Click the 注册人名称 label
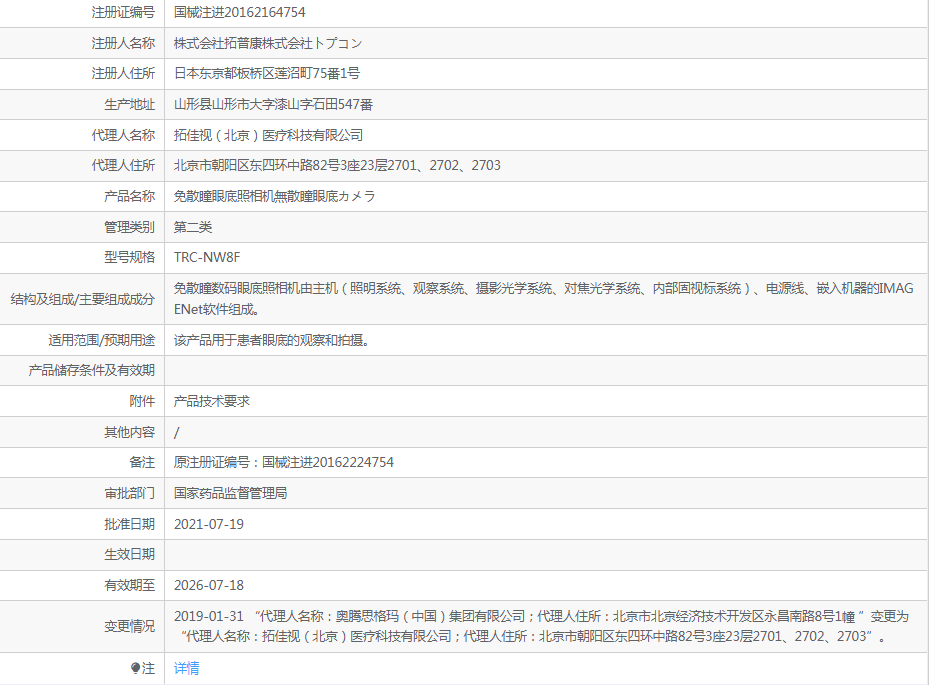930x685 pixels. pyautogui.click(x=123, y=43)
